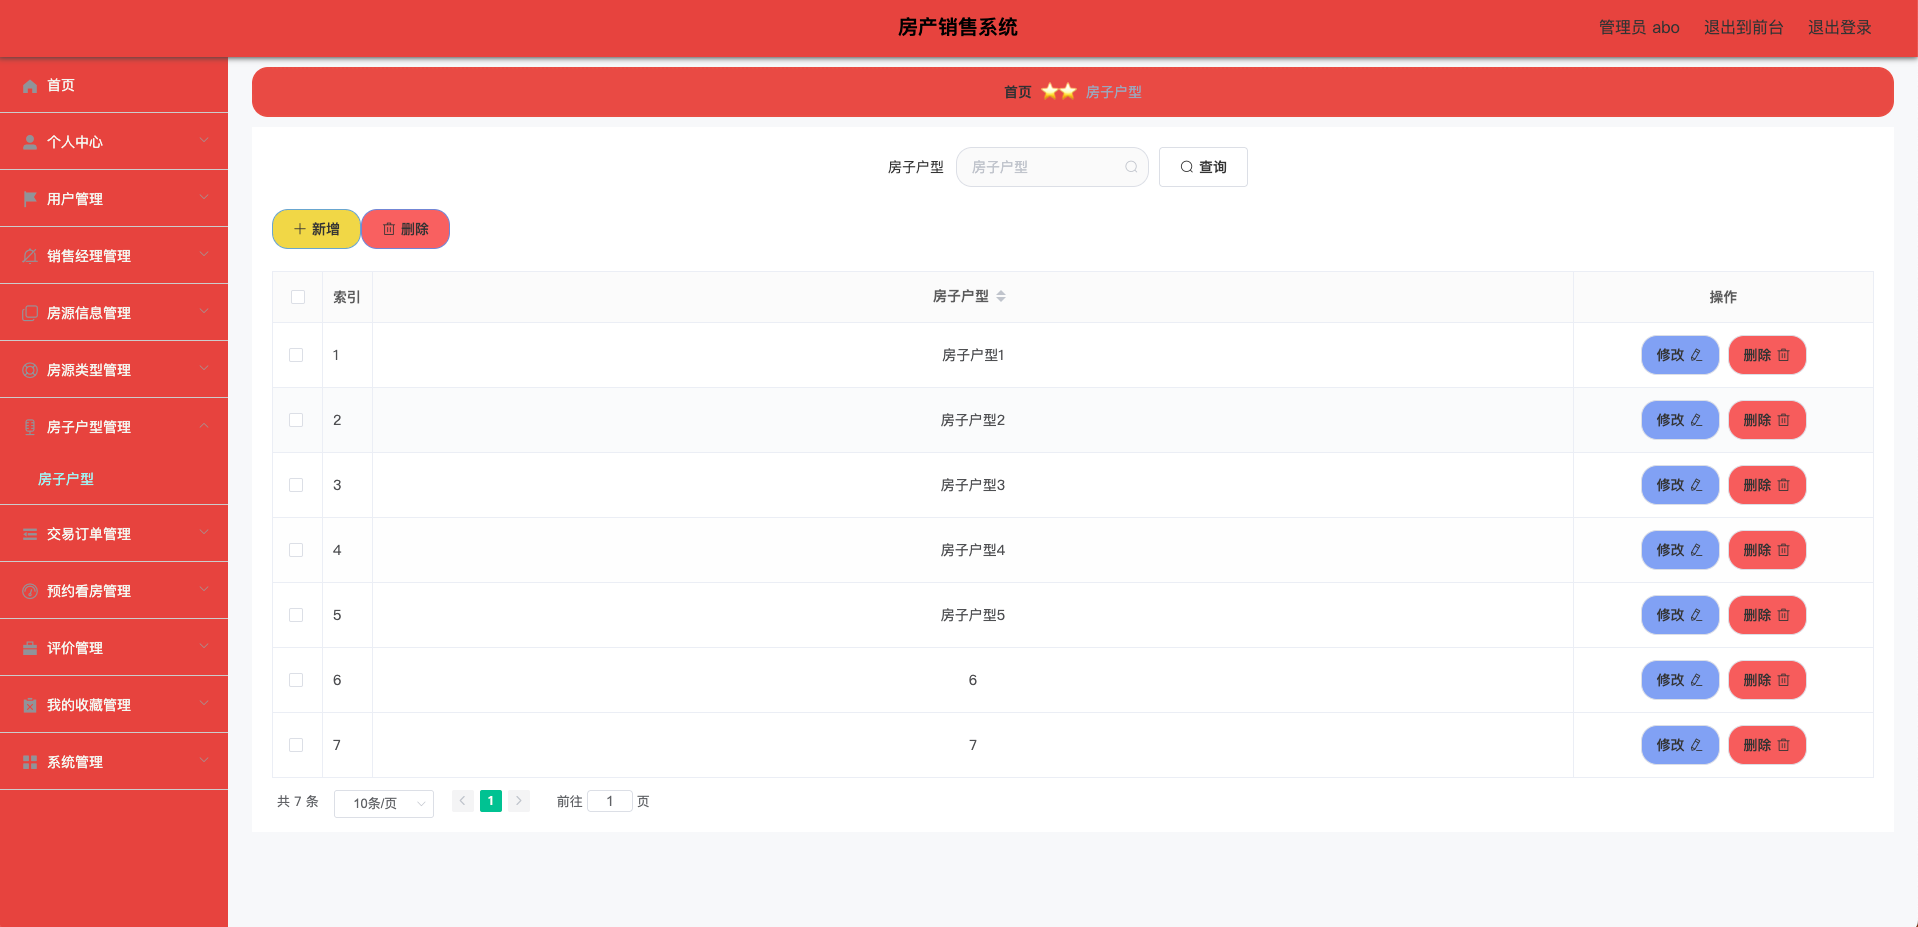Expand the 用户管理 menu chevron

204,197
